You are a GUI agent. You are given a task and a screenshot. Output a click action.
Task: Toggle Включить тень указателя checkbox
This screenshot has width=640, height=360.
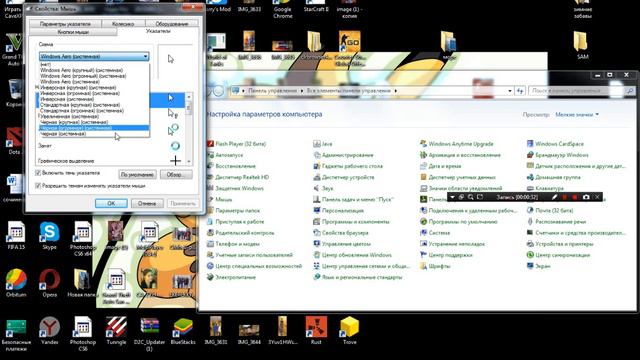[x=38, y=173]
